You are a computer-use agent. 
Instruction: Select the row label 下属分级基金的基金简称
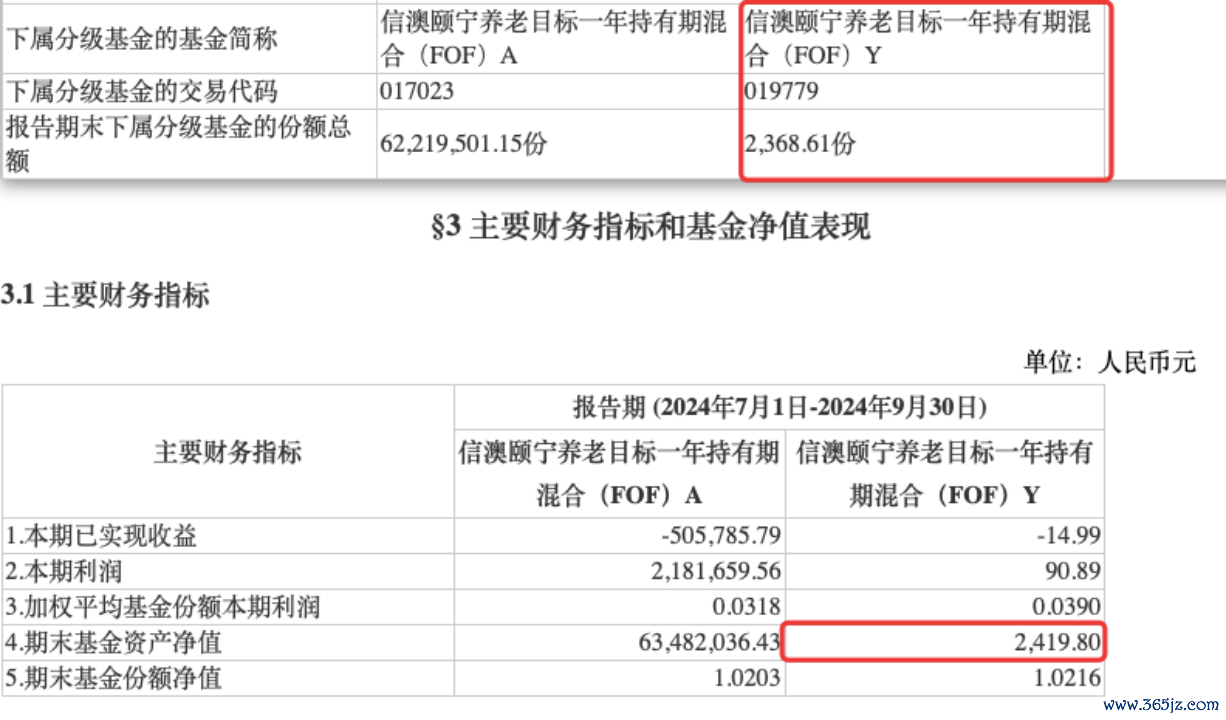(142, 39)
